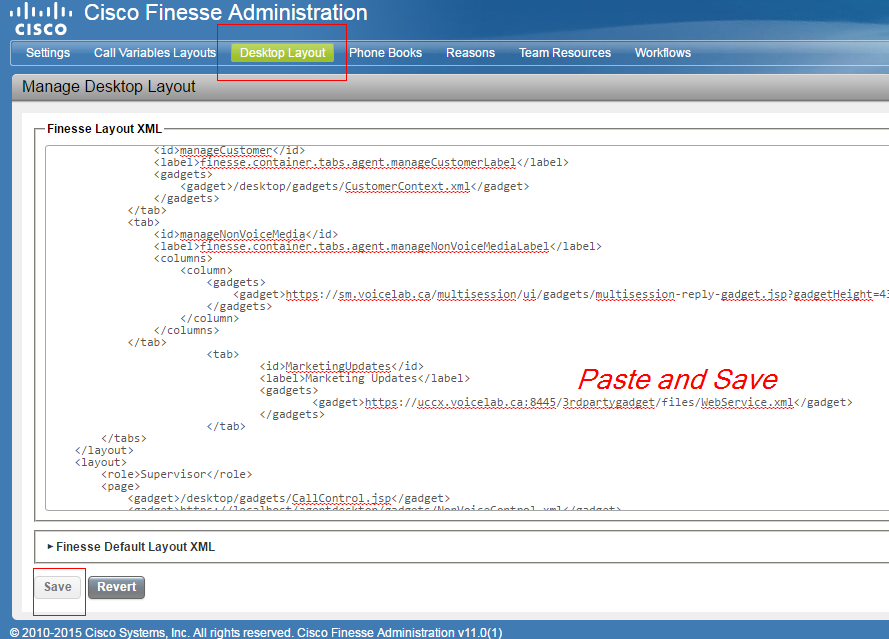Image resolution: width=889 pixels, height=639 pixels.
Task: Click the Supervisor role line
Action: tap(176, 475)
